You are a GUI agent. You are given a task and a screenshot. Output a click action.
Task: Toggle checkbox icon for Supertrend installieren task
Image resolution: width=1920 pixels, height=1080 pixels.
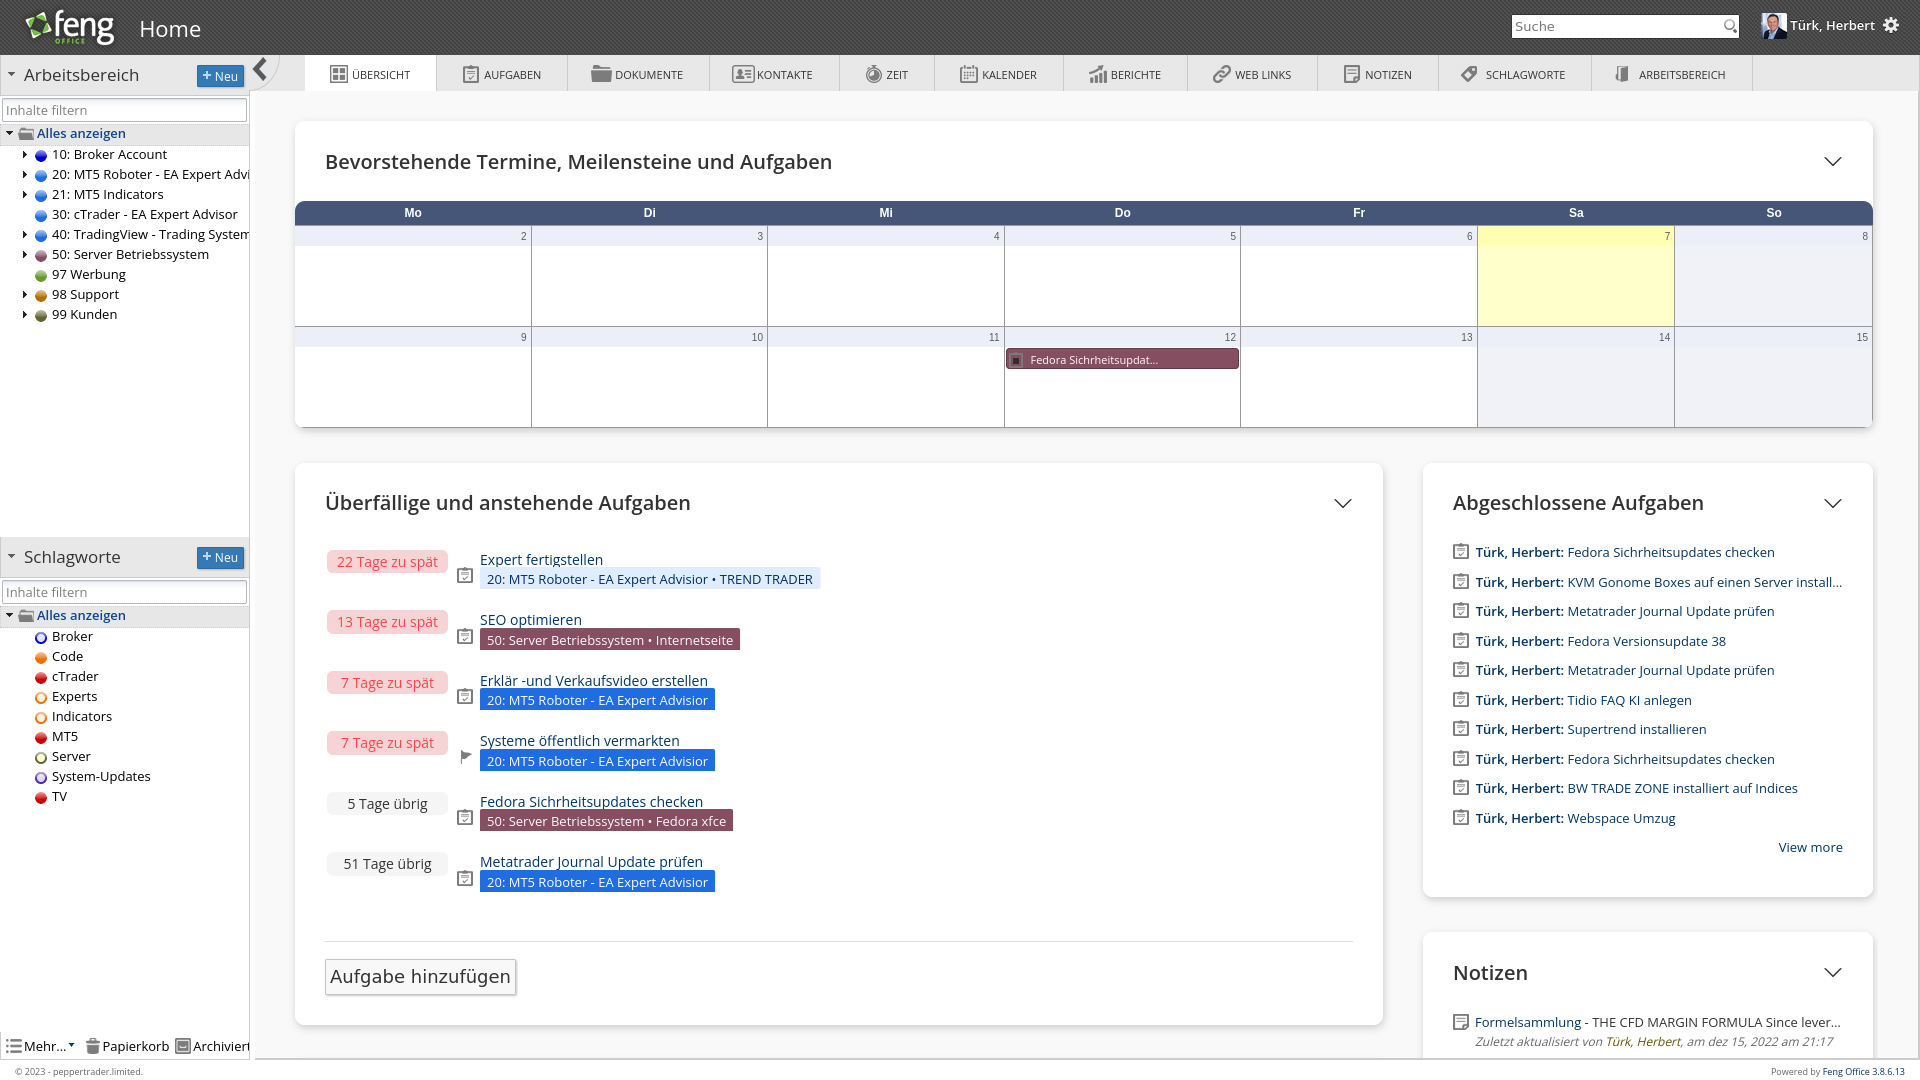click(x=1461, y=729)
